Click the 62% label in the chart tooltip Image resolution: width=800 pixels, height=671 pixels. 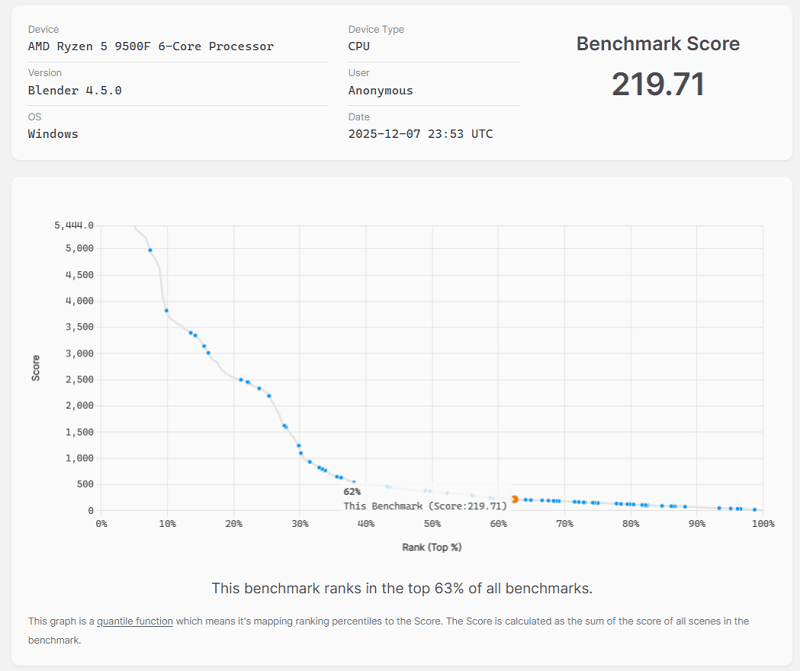tap(352, 492)
